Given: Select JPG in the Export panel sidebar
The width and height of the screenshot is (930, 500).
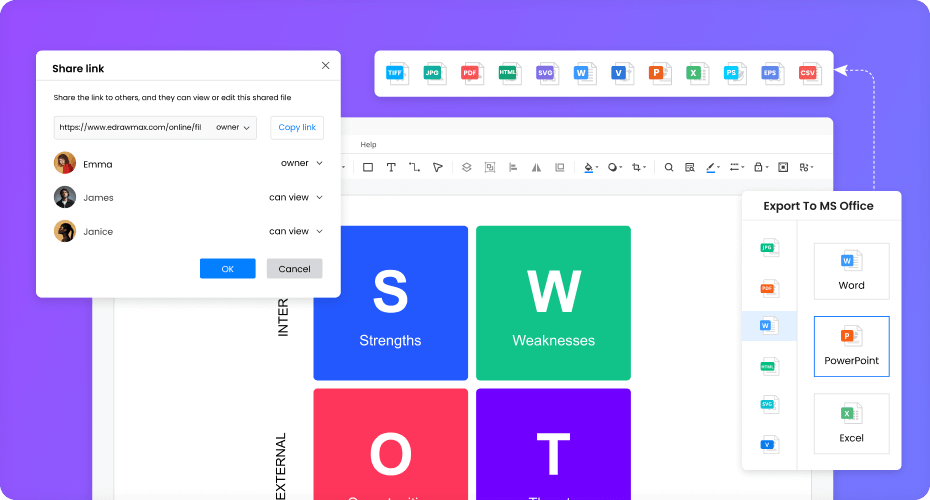Looking at the screenshot, I should [x=769, y=247].
